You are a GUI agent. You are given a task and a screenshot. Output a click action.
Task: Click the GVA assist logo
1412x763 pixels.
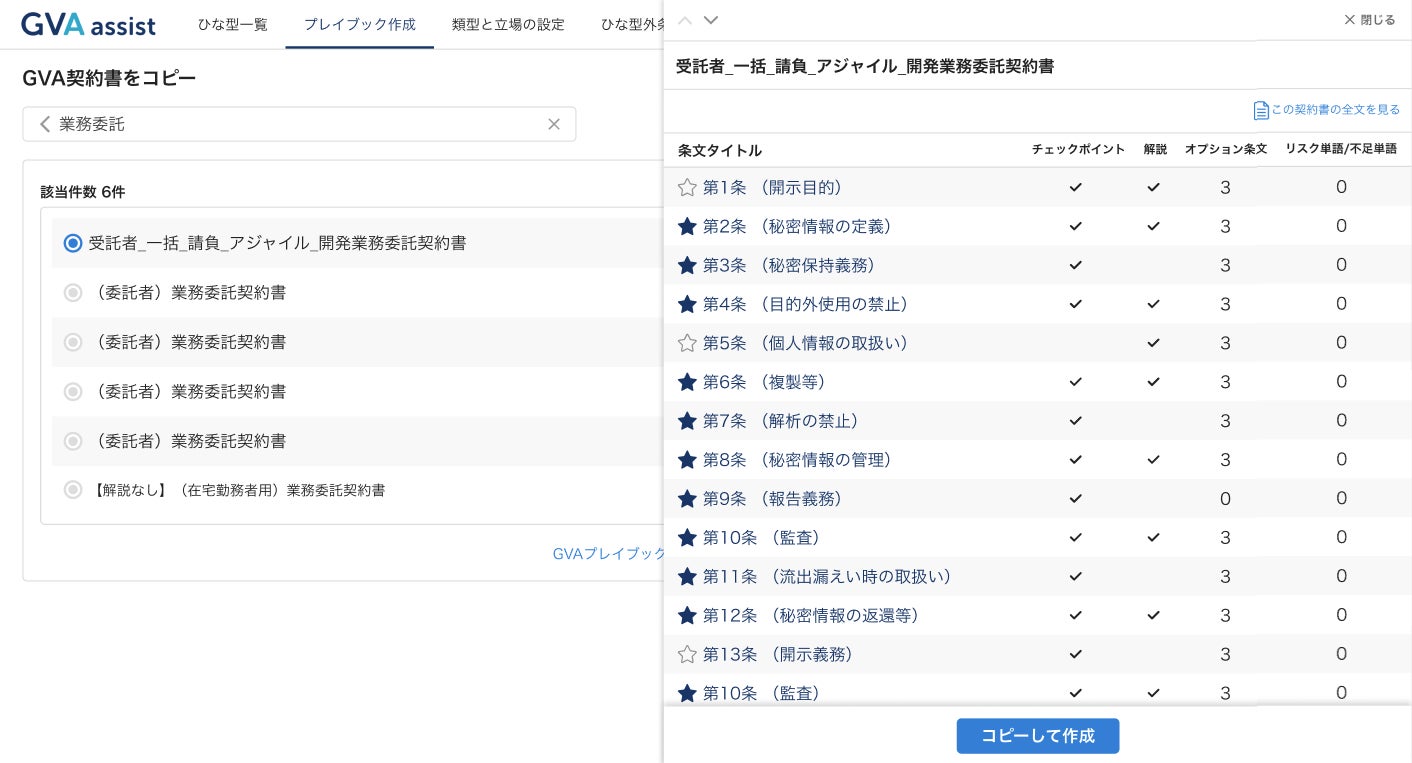point(88,24)
